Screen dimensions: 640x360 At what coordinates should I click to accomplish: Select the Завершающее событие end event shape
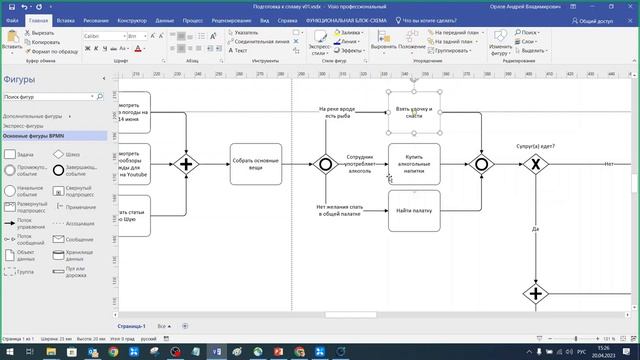pyautogui.click(x=75, y=171)
